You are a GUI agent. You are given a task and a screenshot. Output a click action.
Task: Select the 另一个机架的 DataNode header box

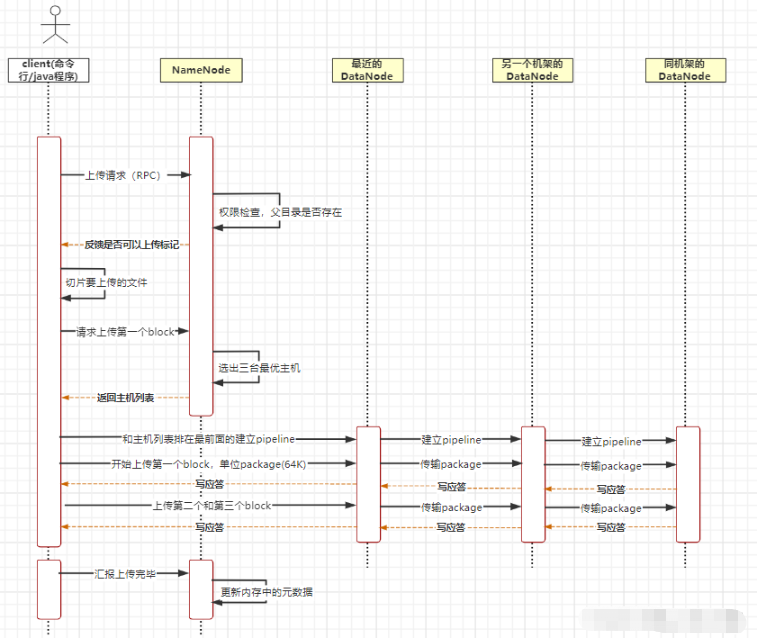click(x=532, y=70)
